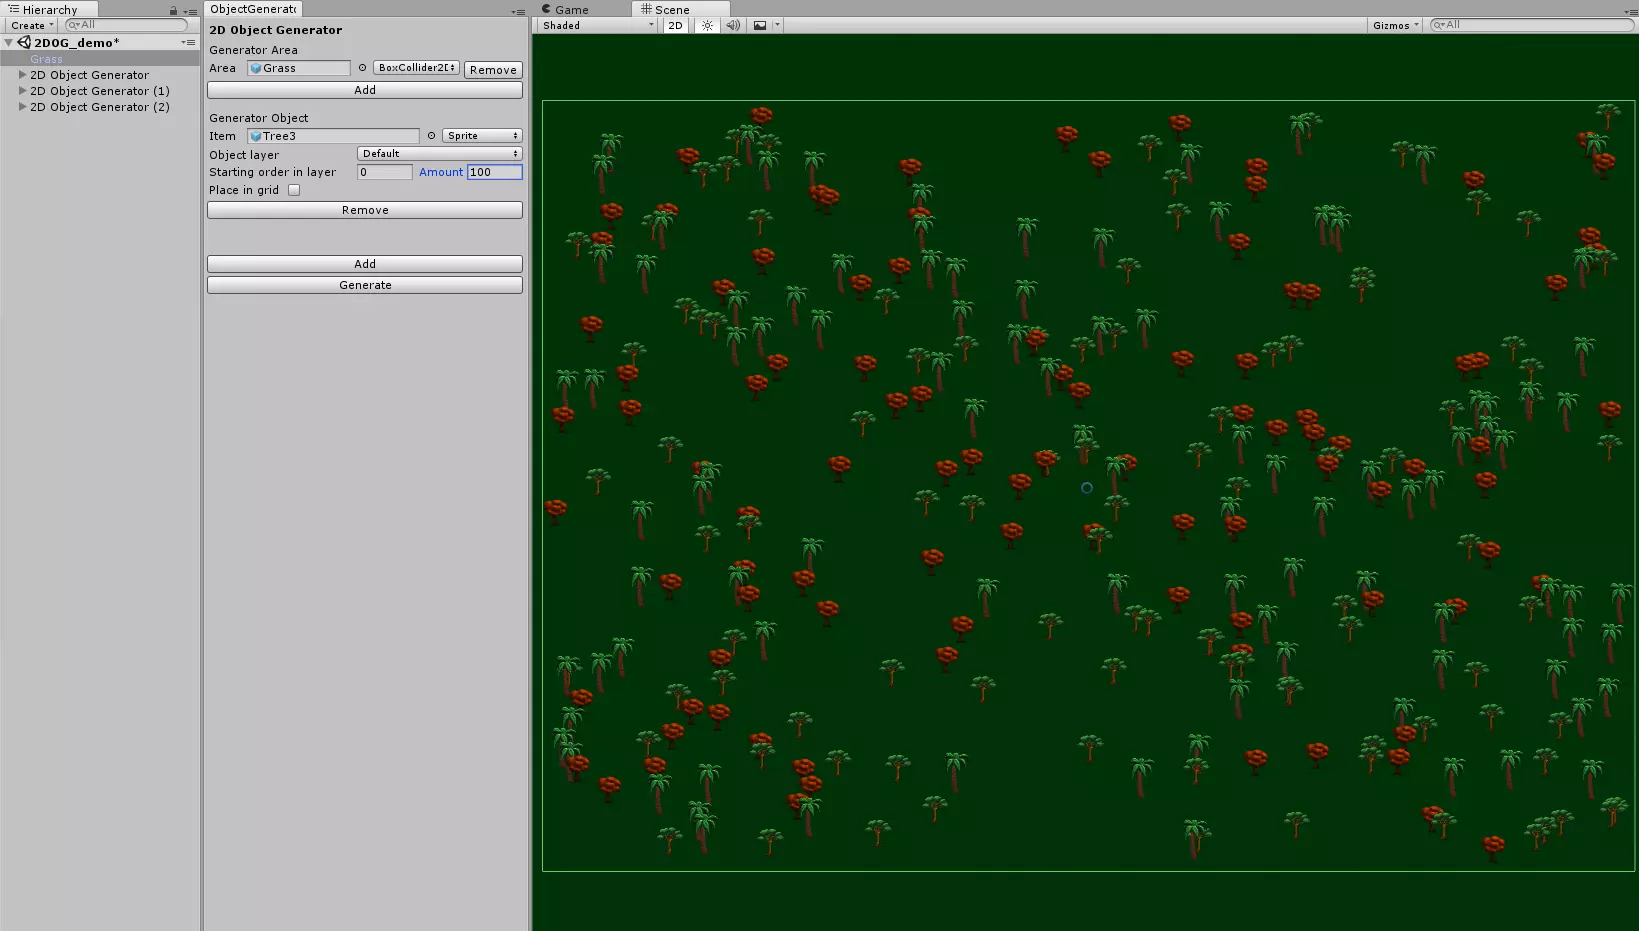Select the Hierarchy tab

48,9
